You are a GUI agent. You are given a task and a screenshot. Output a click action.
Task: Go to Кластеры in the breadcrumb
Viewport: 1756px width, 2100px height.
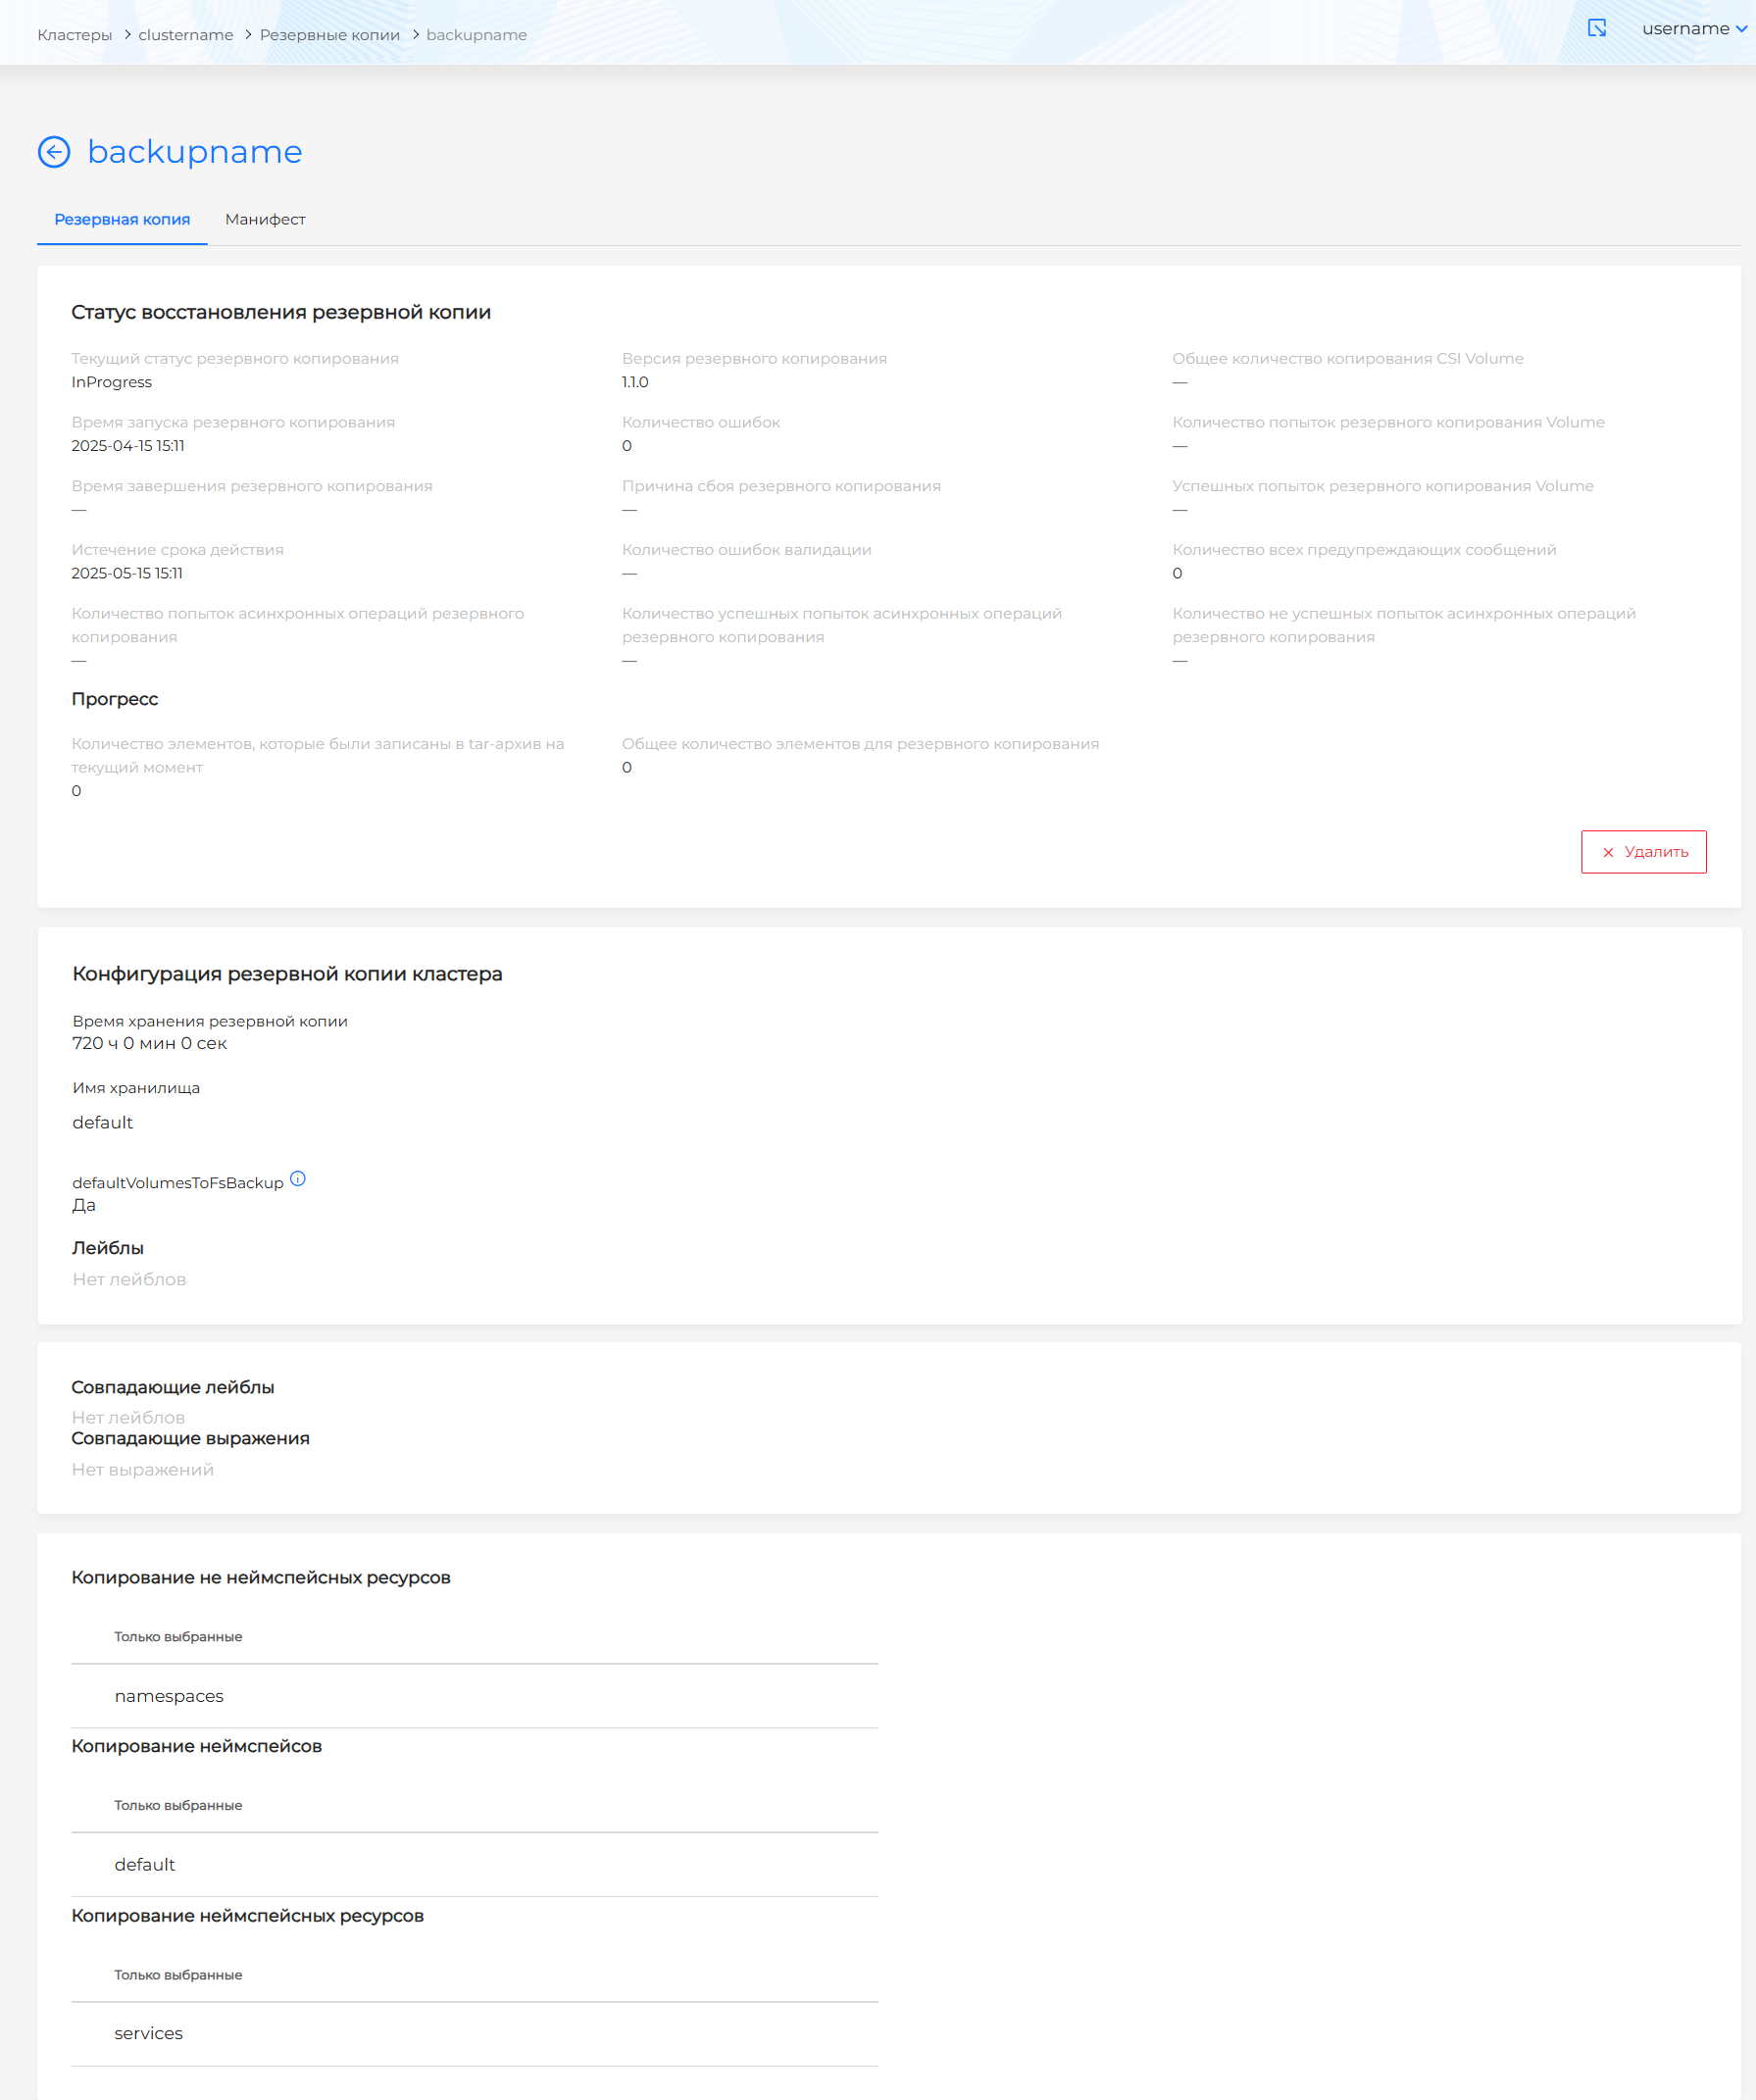click(x=75, y=35)
